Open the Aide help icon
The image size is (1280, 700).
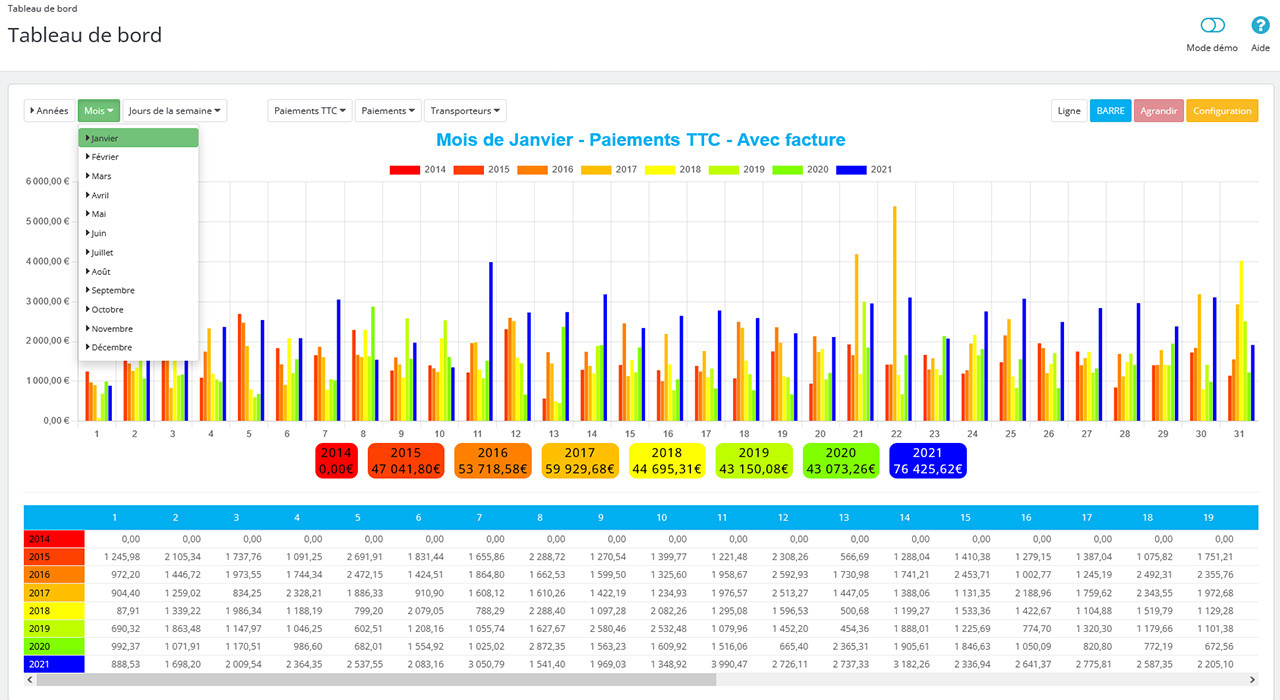(x=1261, y=26)
